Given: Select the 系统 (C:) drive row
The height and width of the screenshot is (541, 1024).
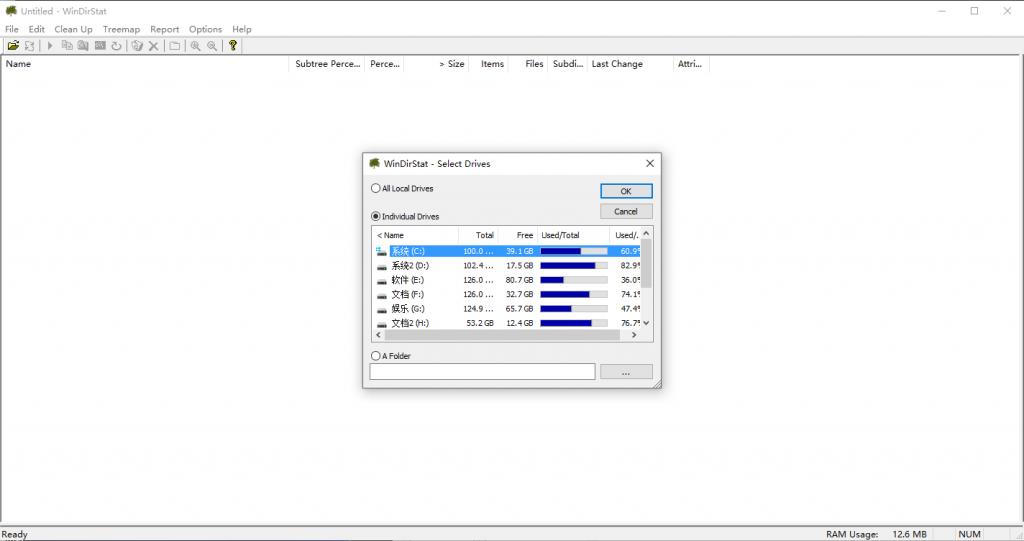Looking at the screenshot, I should click(507, 252).
